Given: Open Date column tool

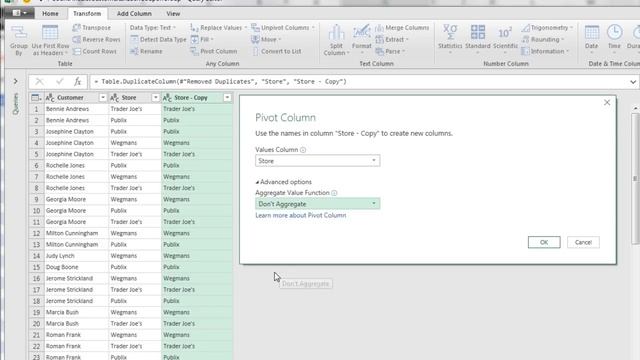Looking at the screenshot, I should (x=591, y=39).
